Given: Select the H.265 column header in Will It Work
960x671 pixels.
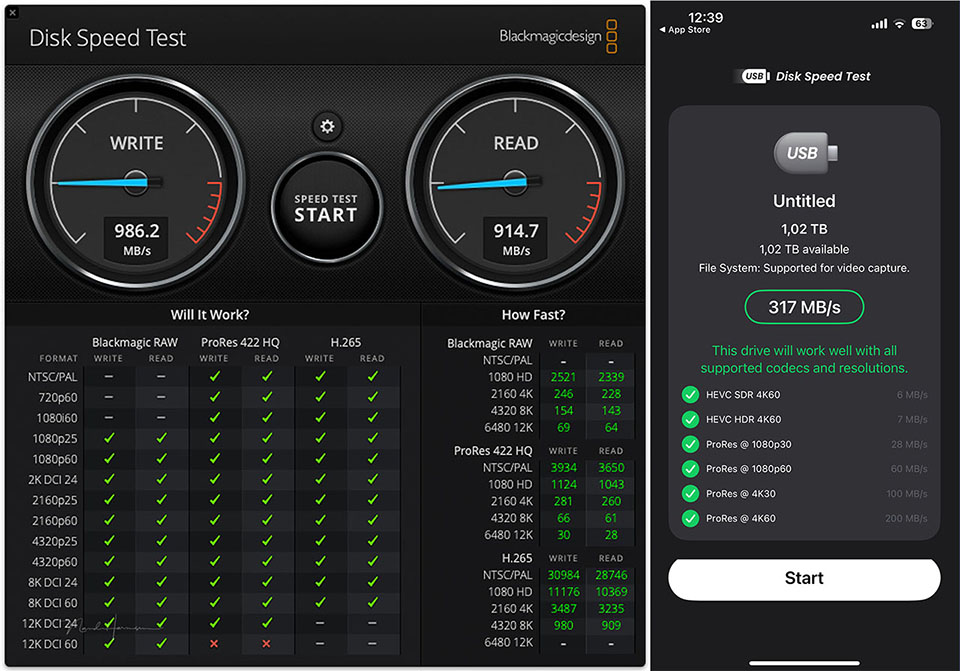Looking at the screenshot, I should 346,343.
